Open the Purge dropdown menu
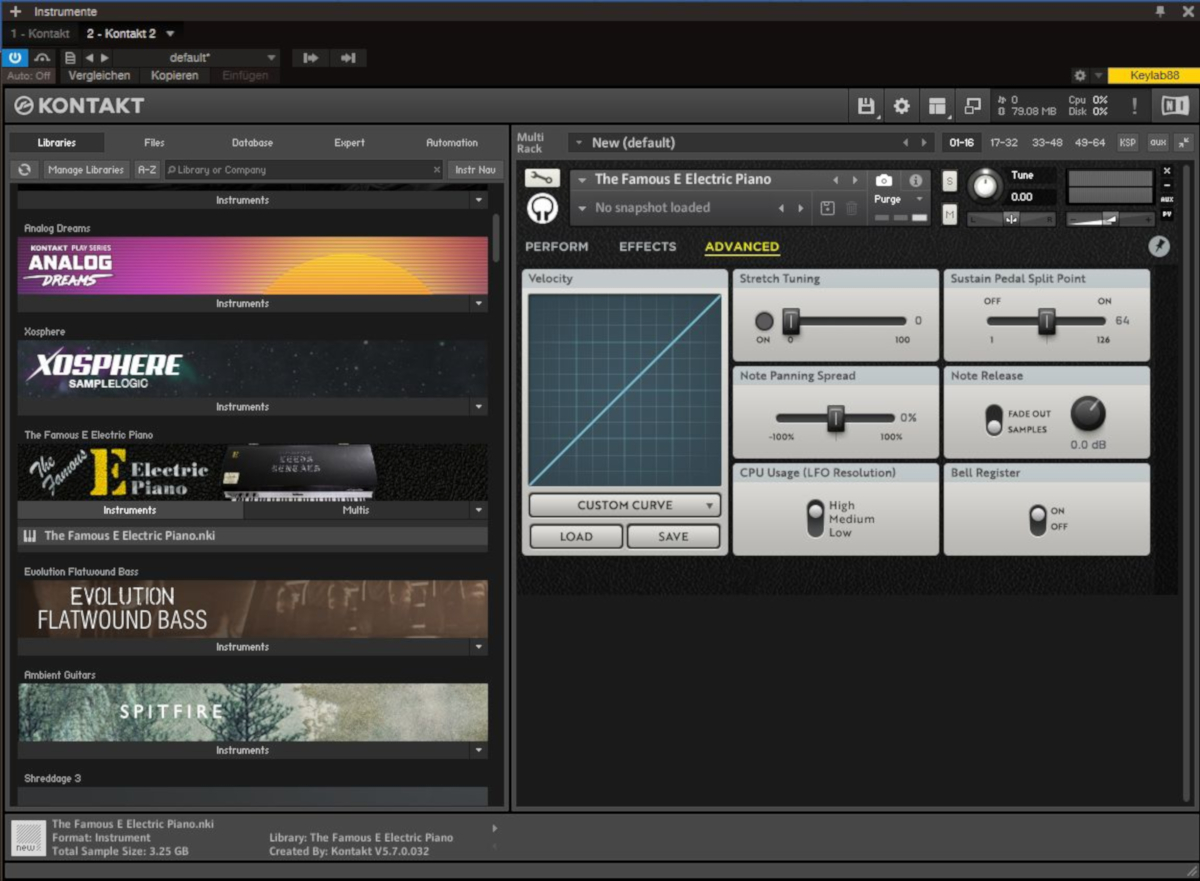Screen dimensions: 1200x881 899,199
